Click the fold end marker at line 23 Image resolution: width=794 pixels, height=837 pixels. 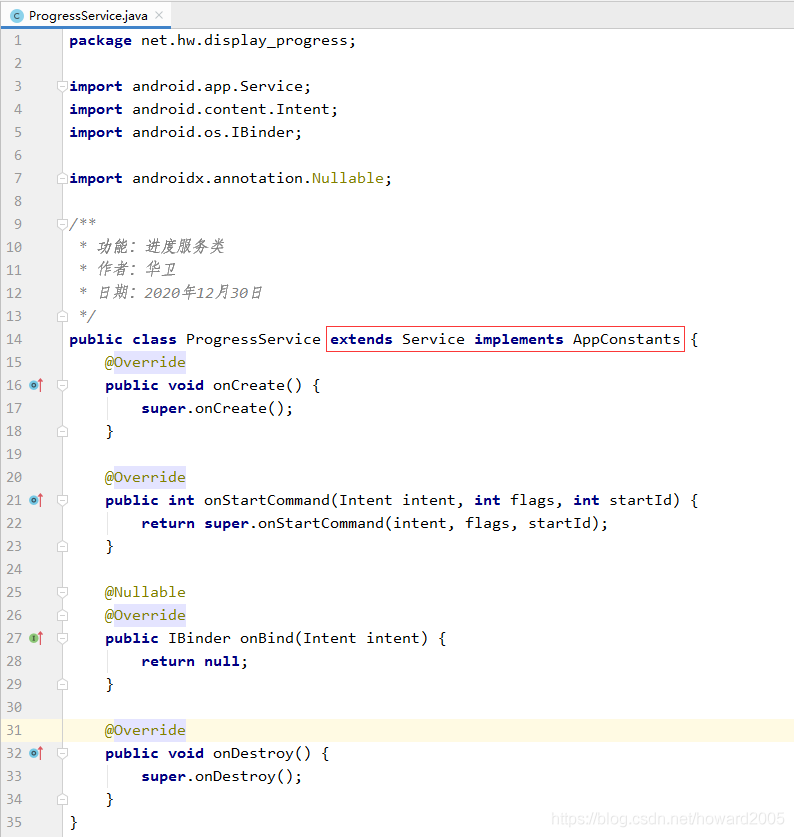pyautogui.click(x=62, y=546)
